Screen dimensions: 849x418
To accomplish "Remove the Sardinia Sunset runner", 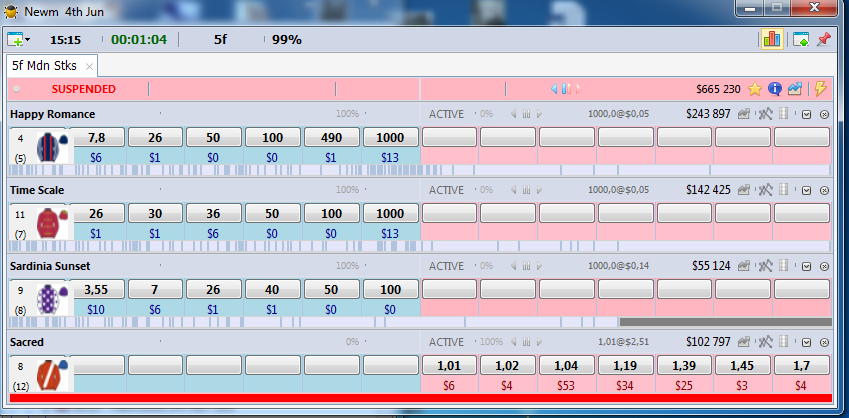I will (x=825, y=266).
